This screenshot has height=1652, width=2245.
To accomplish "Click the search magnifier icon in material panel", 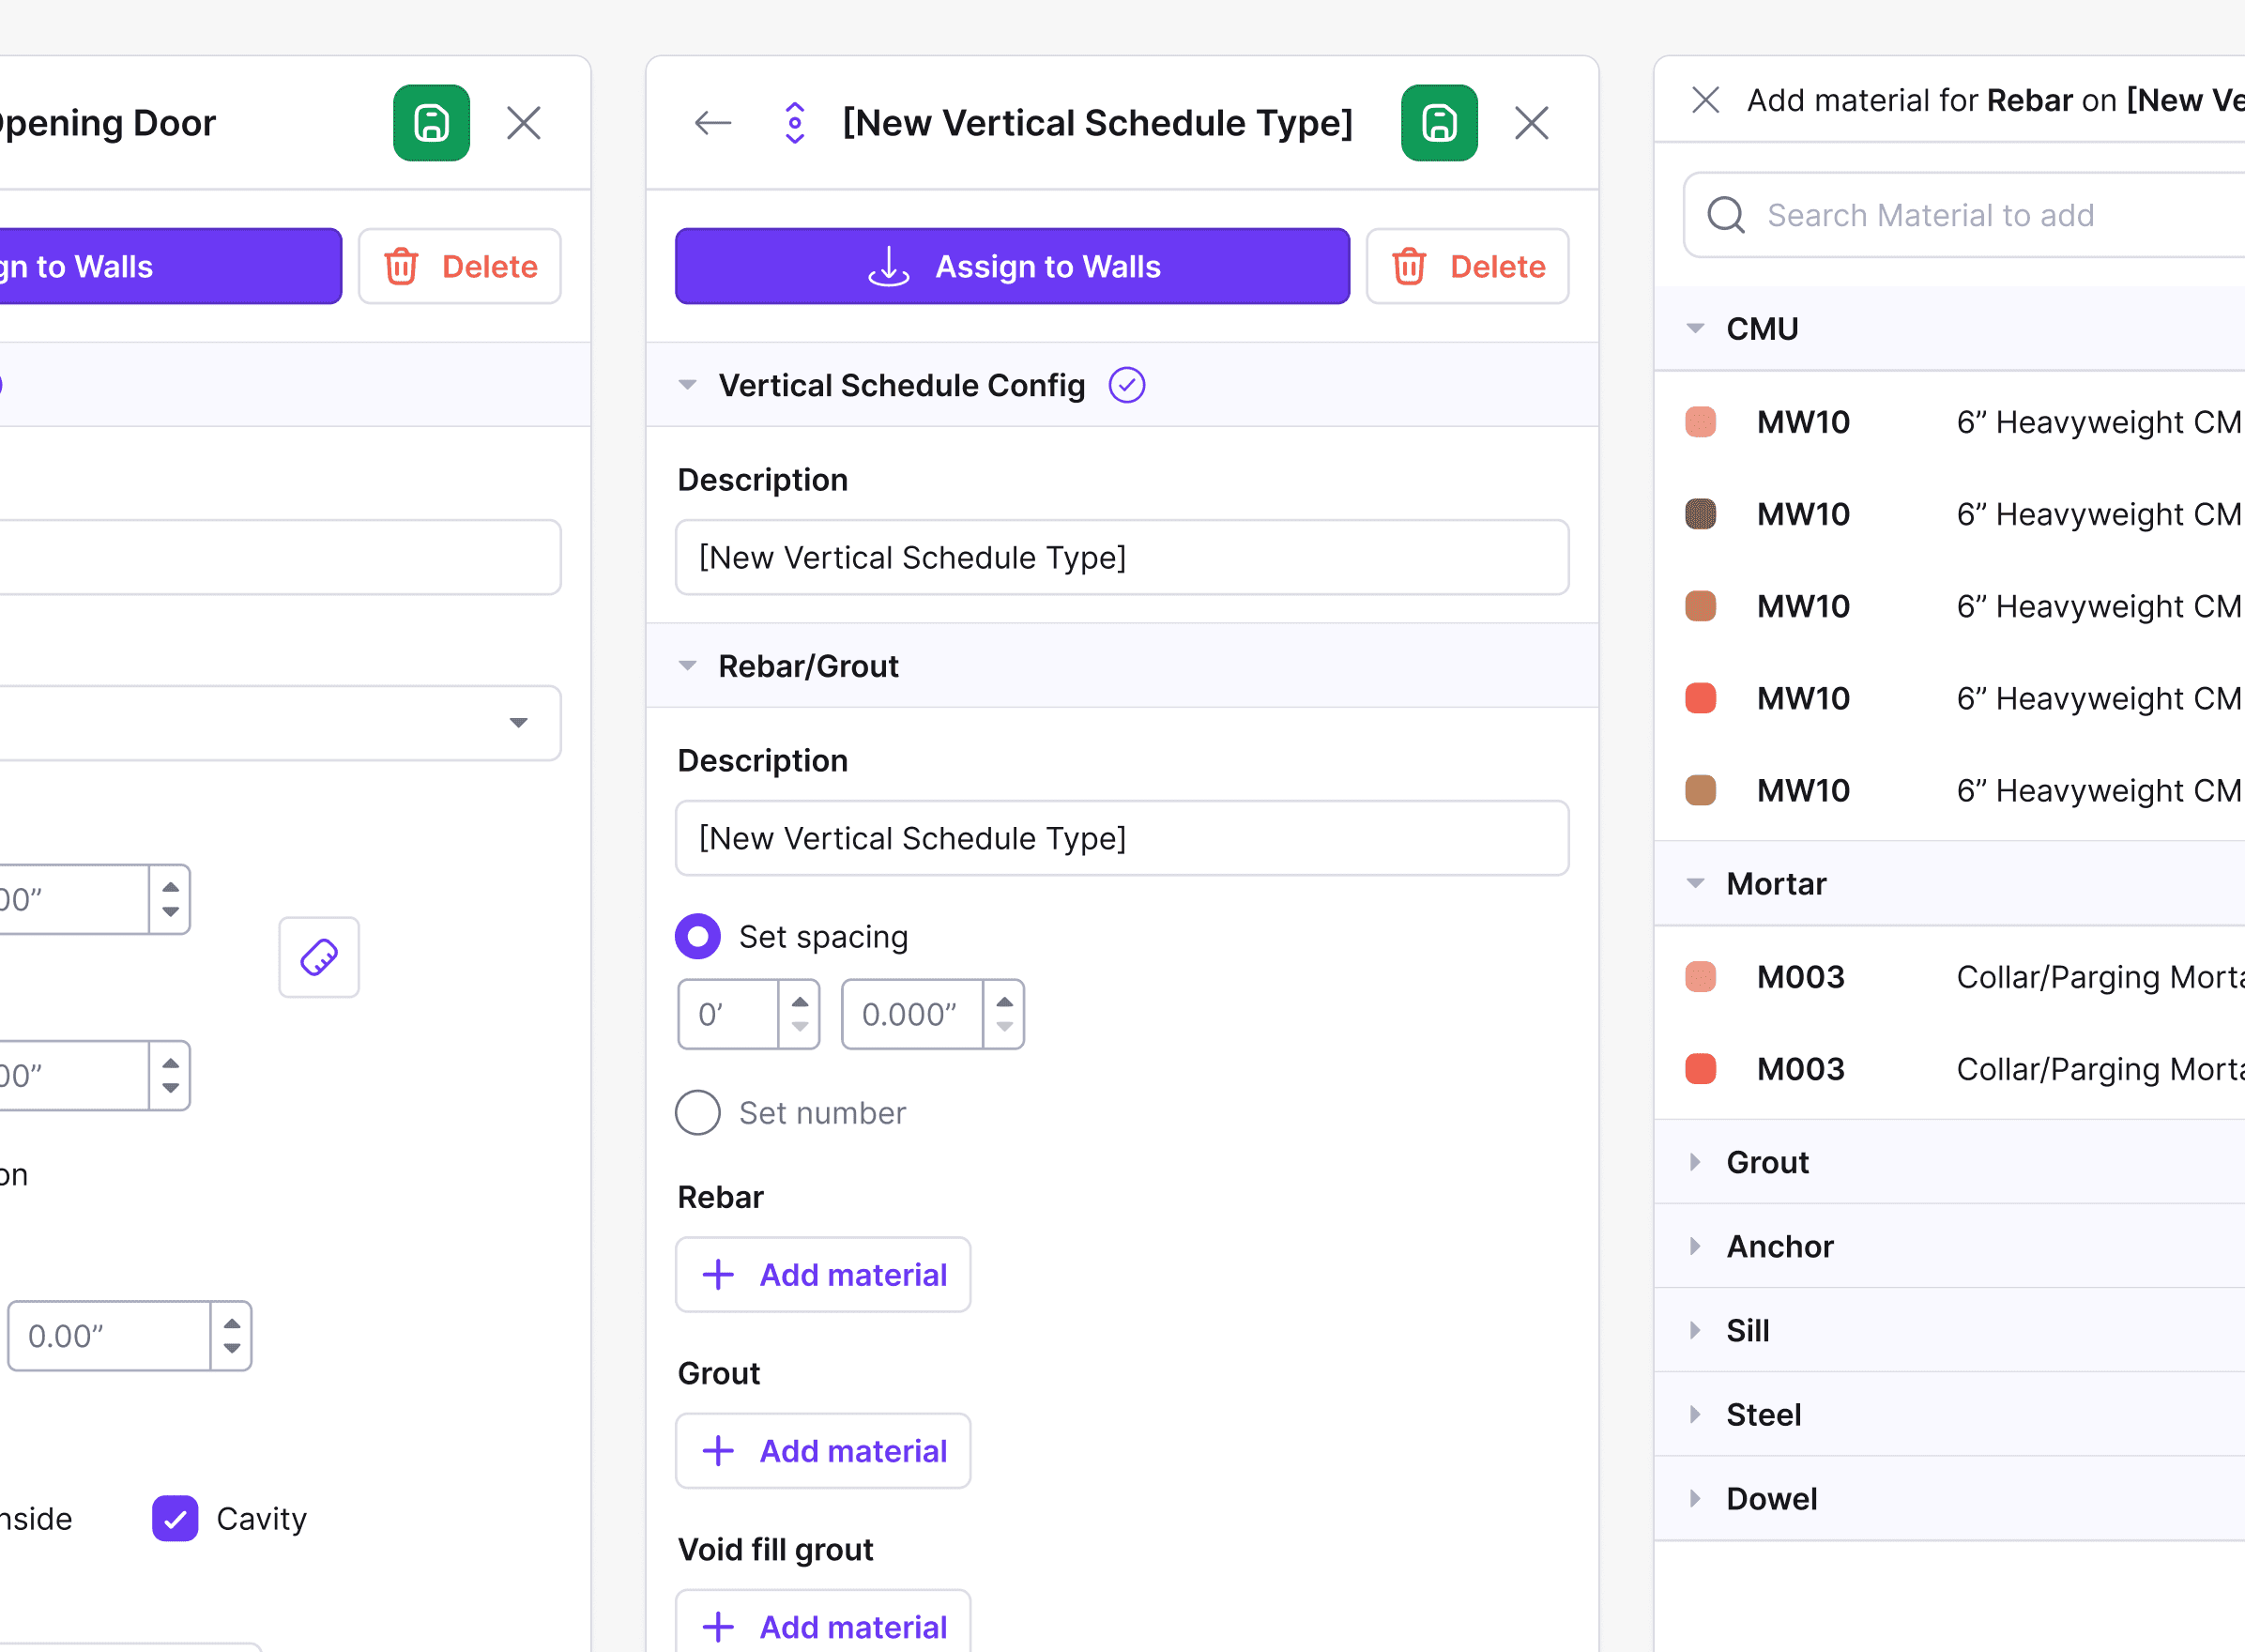I will pos(1725,215).
